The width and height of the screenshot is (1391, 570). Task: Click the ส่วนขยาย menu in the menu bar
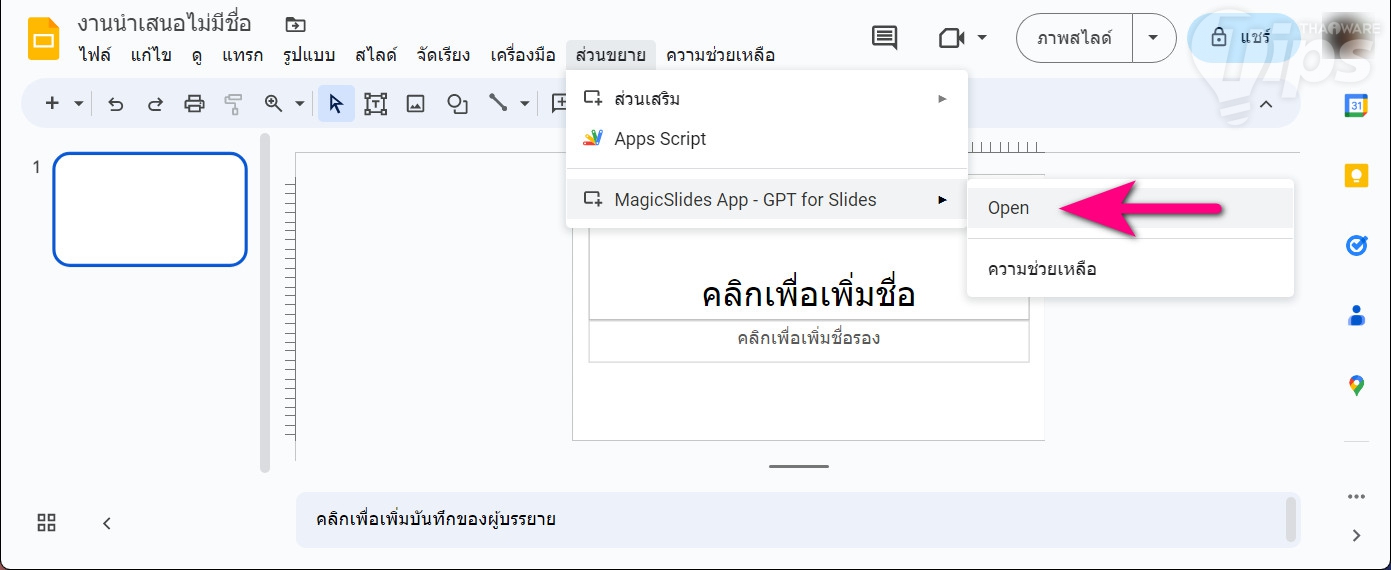point(611,55)
